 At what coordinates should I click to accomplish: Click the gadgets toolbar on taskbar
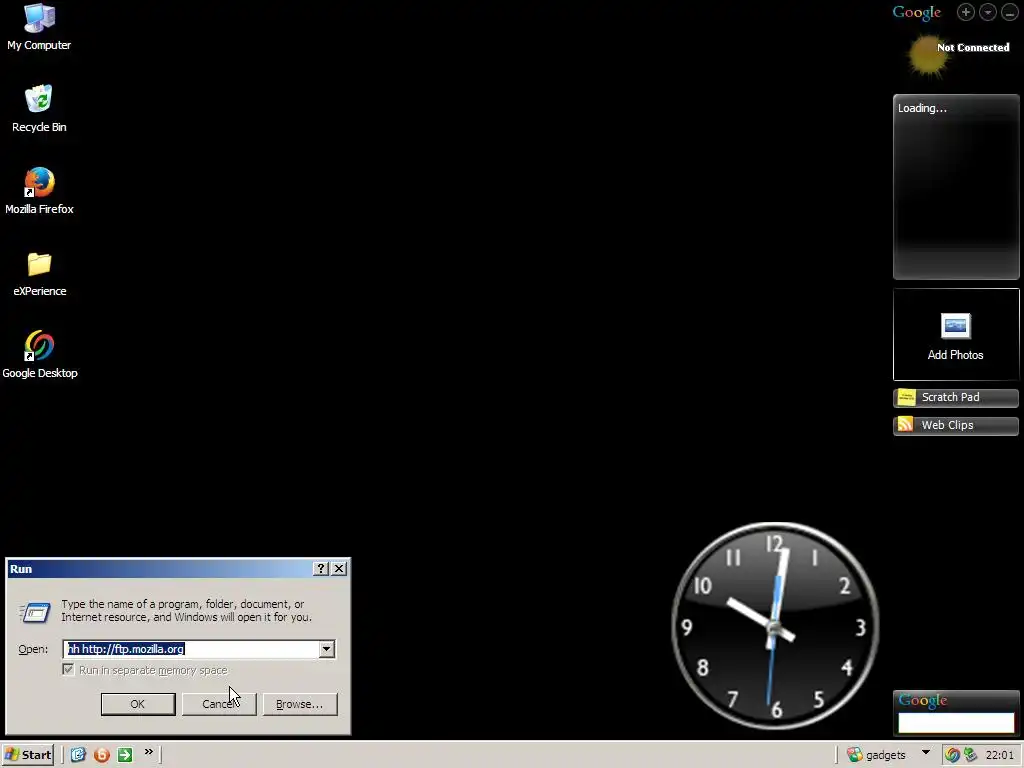876,755
